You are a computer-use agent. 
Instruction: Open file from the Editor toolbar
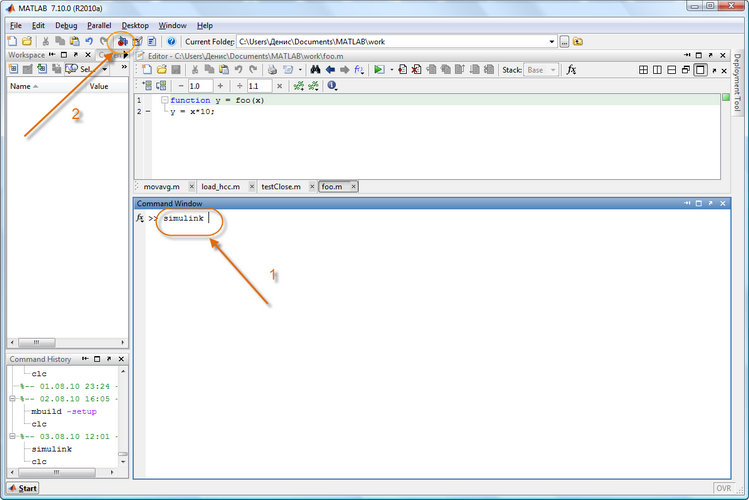click(x=161, y=70)
